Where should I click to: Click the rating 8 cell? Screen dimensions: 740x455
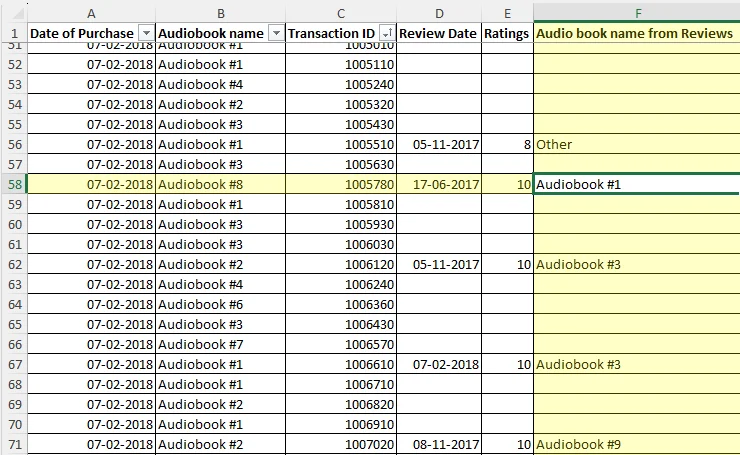coord(507,144)
